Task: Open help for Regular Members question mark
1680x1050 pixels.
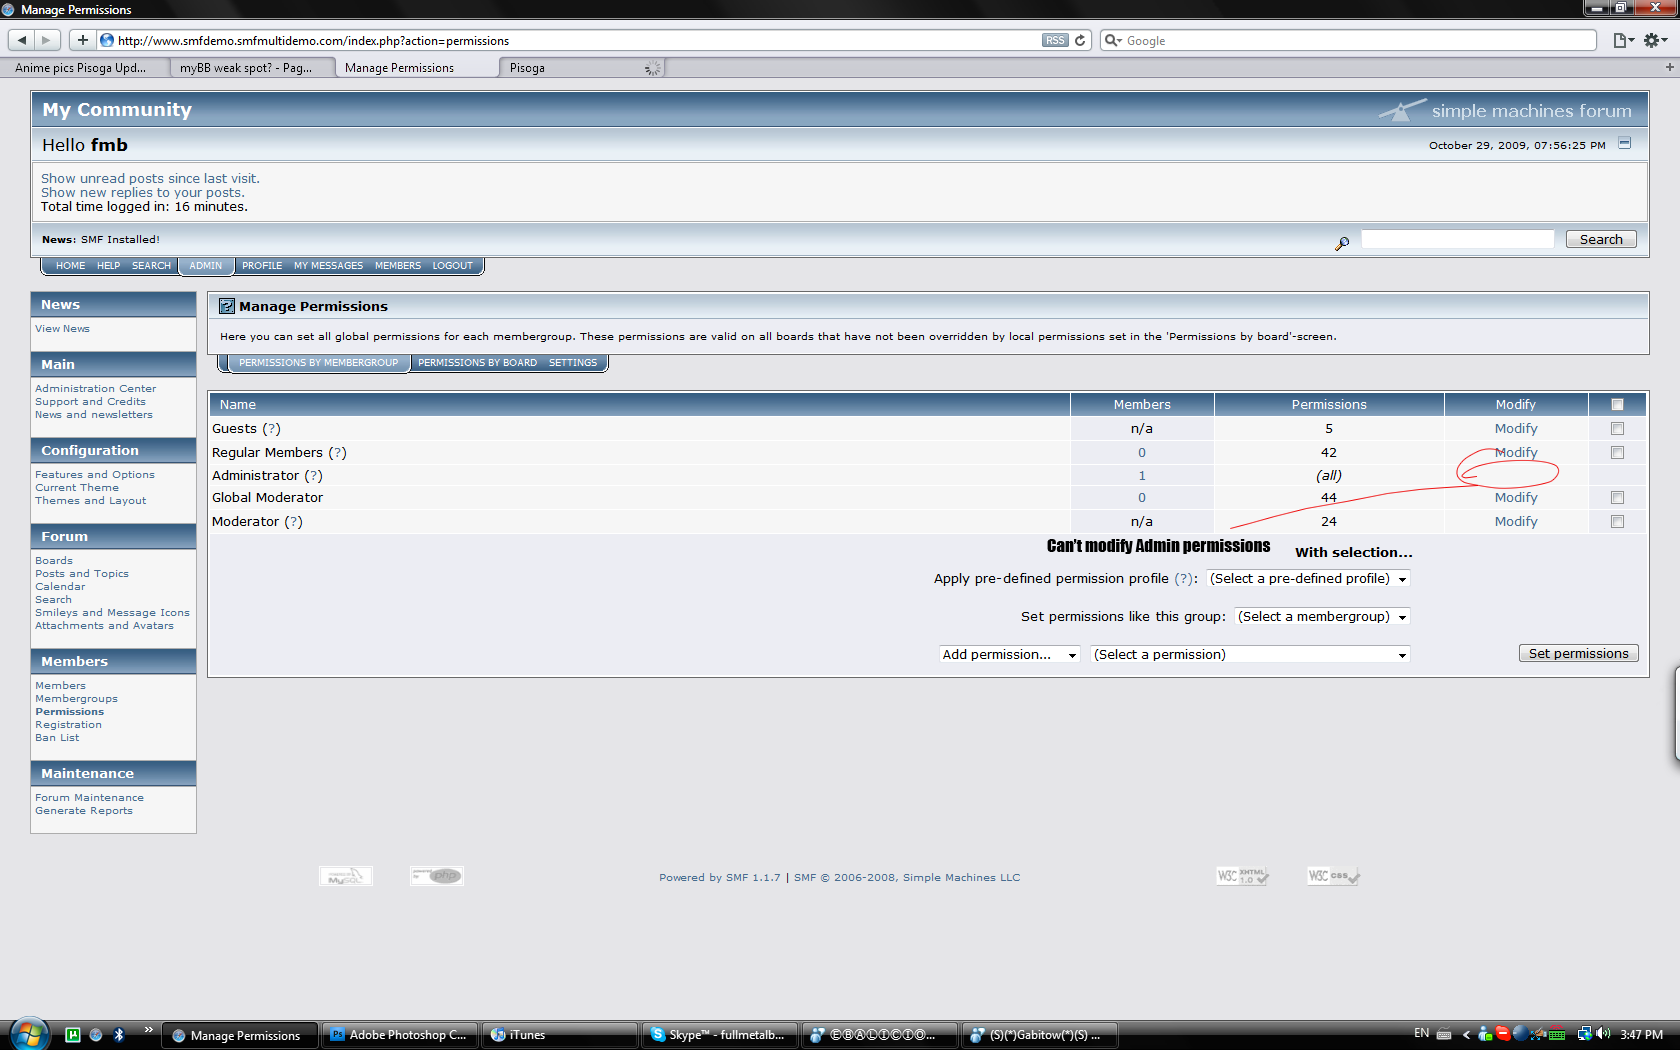Action: coord(338,453)
